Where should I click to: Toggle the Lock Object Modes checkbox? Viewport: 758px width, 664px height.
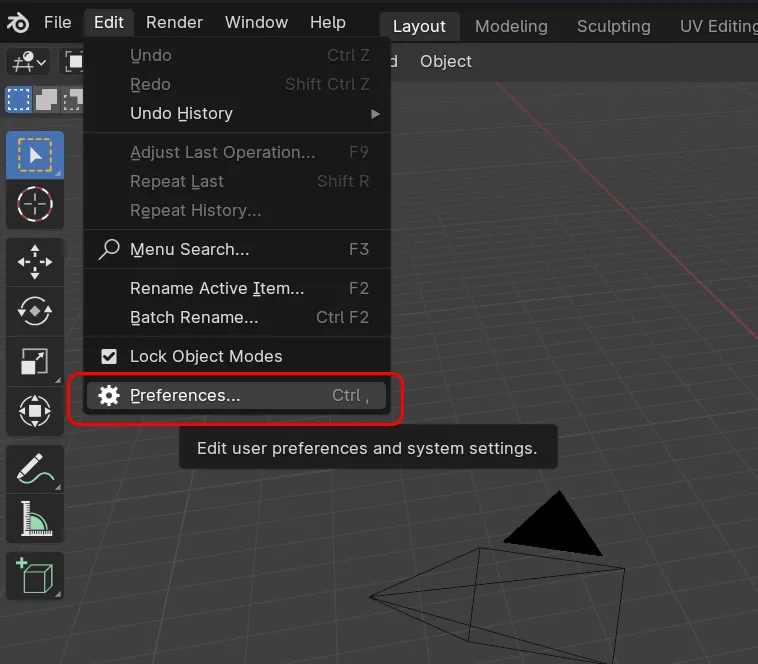click(x=110, y=356)
